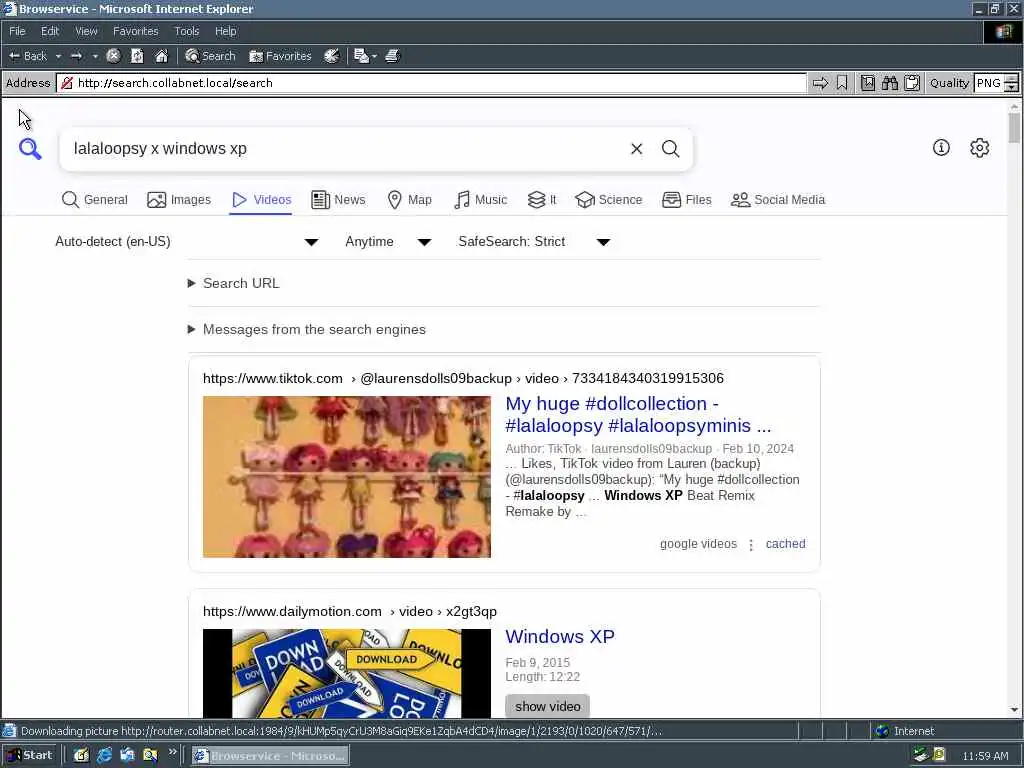Image resolution: width=1024 pixels, height=768 pixels.
Task: Switch to the General search tab
Action: coord(95,200)
